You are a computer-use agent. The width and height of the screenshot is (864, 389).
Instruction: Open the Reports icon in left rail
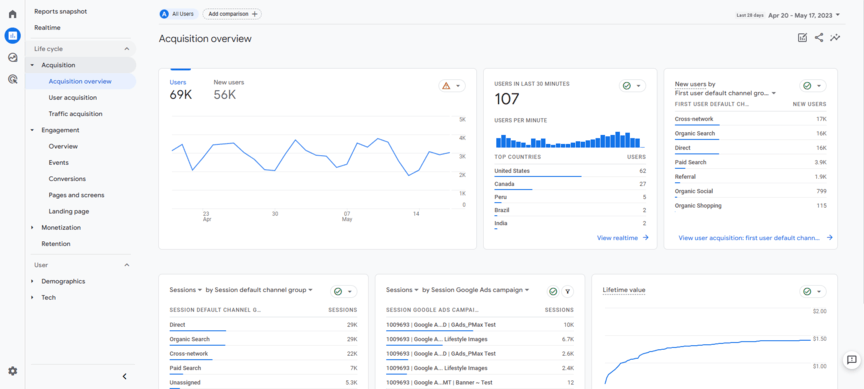tap(12, 36)
